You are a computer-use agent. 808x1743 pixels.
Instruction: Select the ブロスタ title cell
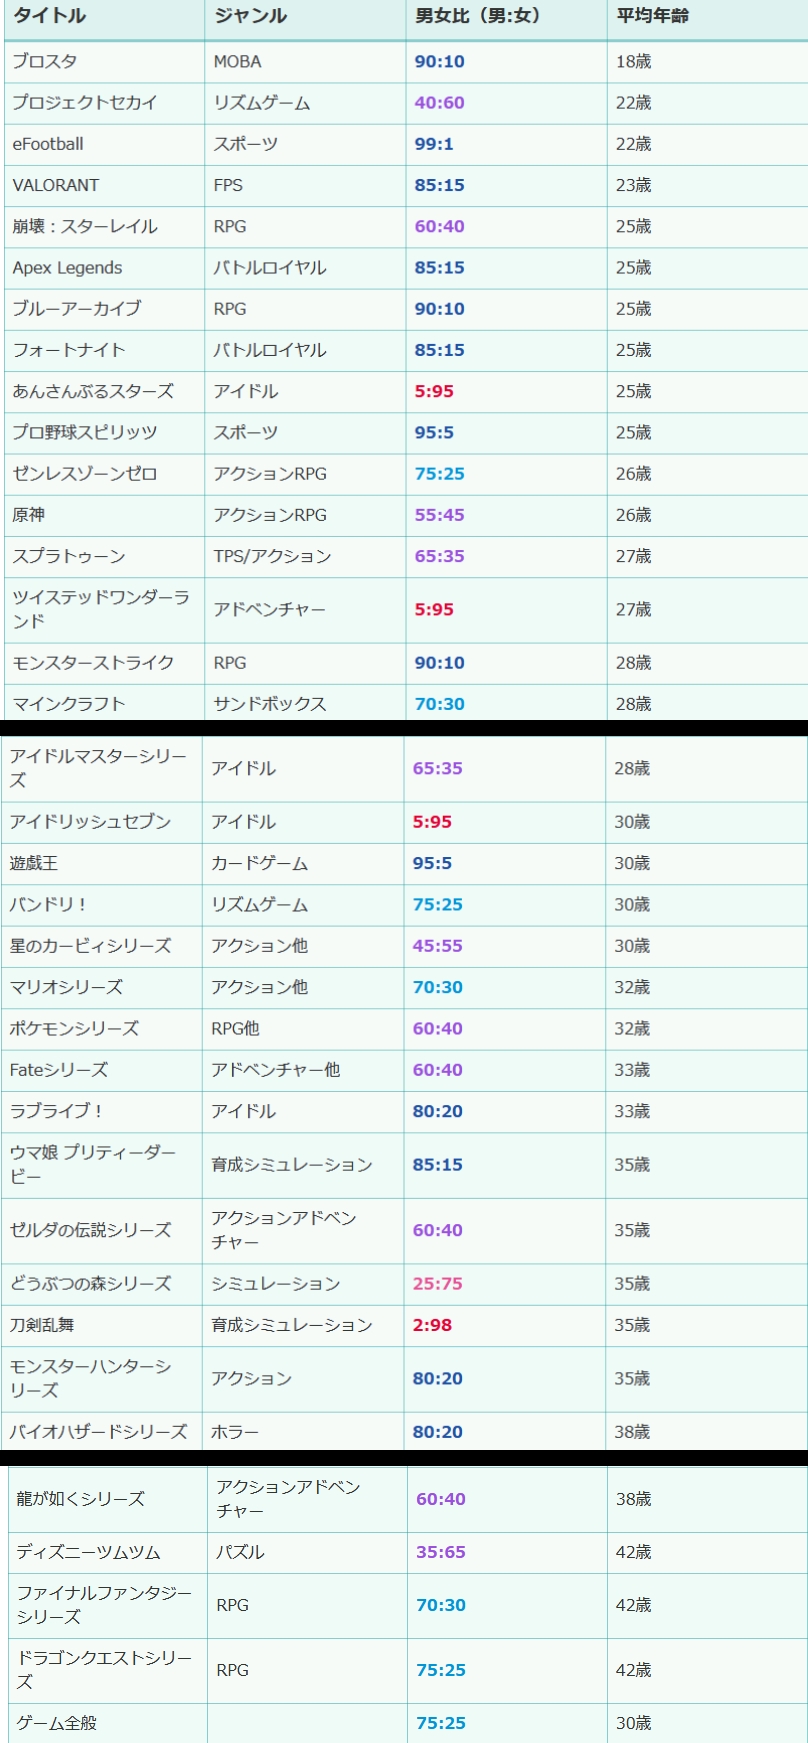tap(45, 62)
